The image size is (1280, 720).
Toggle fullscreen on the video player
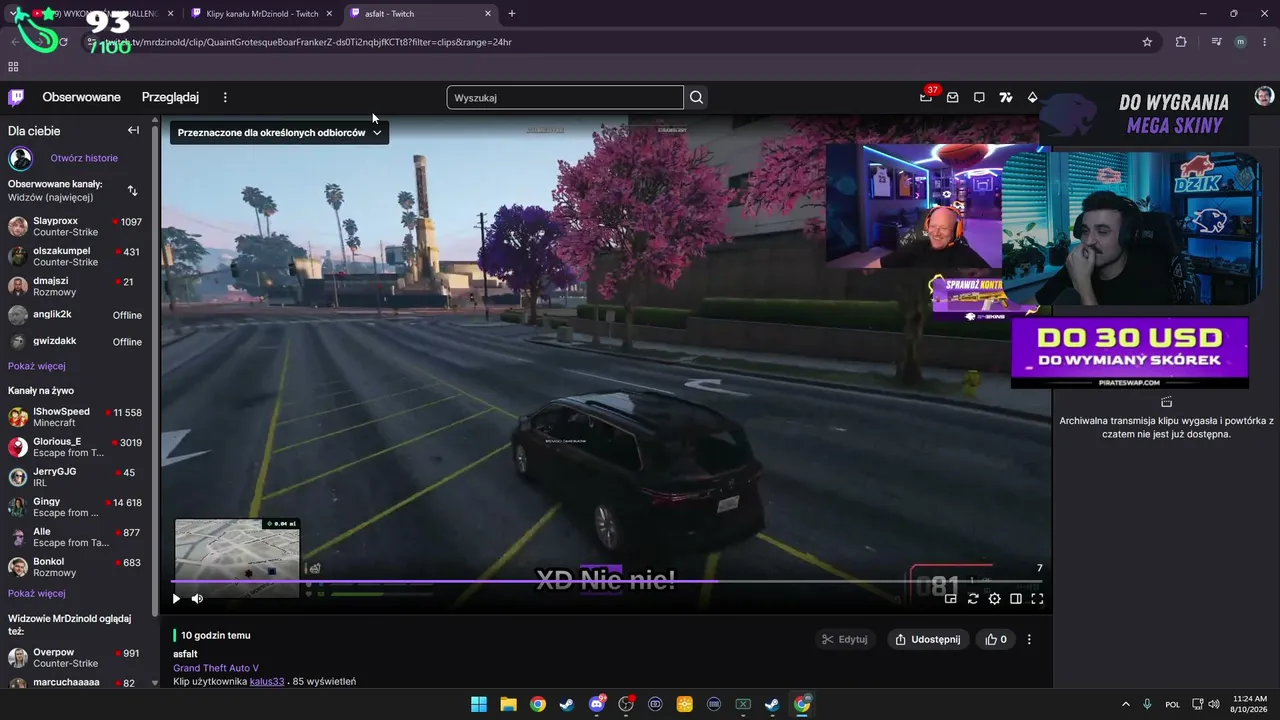(x=1037, y=599)
